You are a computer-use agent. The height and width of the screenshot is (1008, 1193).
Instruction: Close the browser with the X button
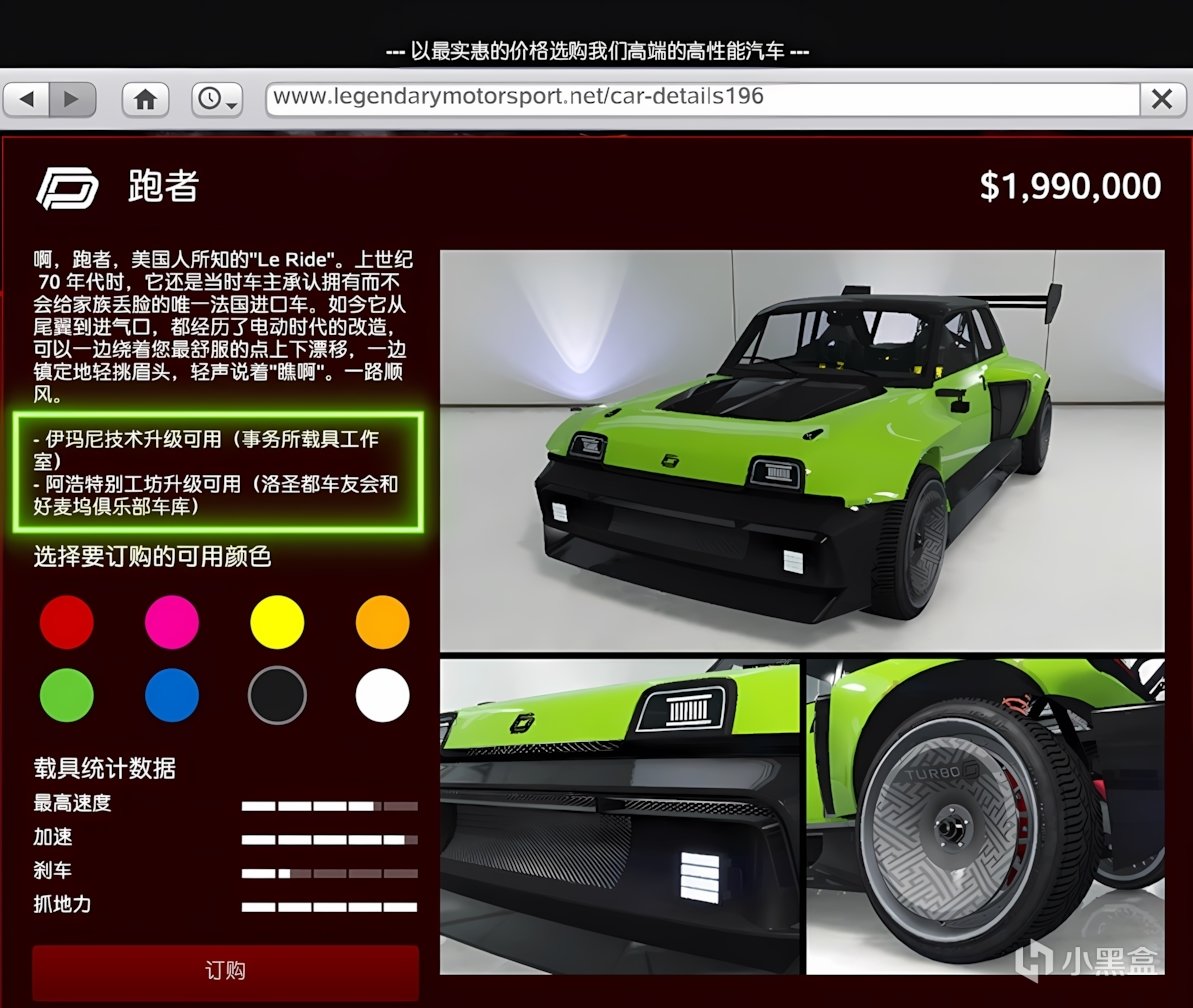point(1162,99)
